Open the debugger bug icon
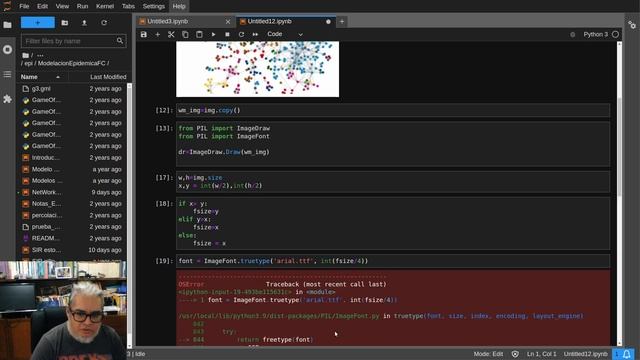Viewport: 640px width, 360px height. tap(573, 35)
